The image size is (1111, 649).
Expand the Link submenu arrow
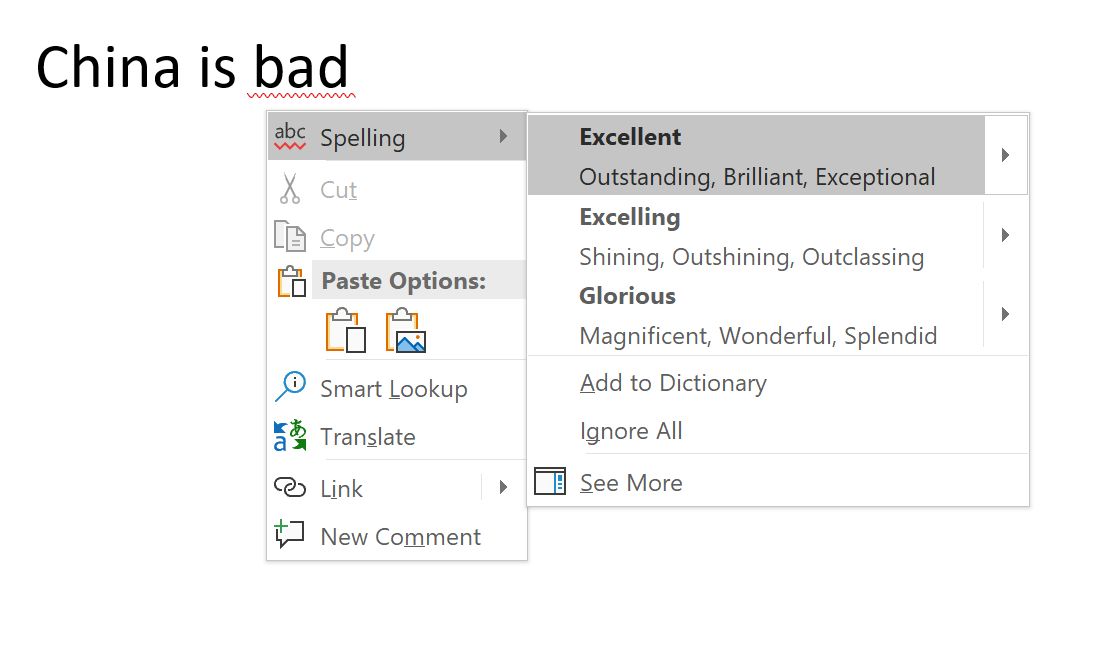click(504, 488)
